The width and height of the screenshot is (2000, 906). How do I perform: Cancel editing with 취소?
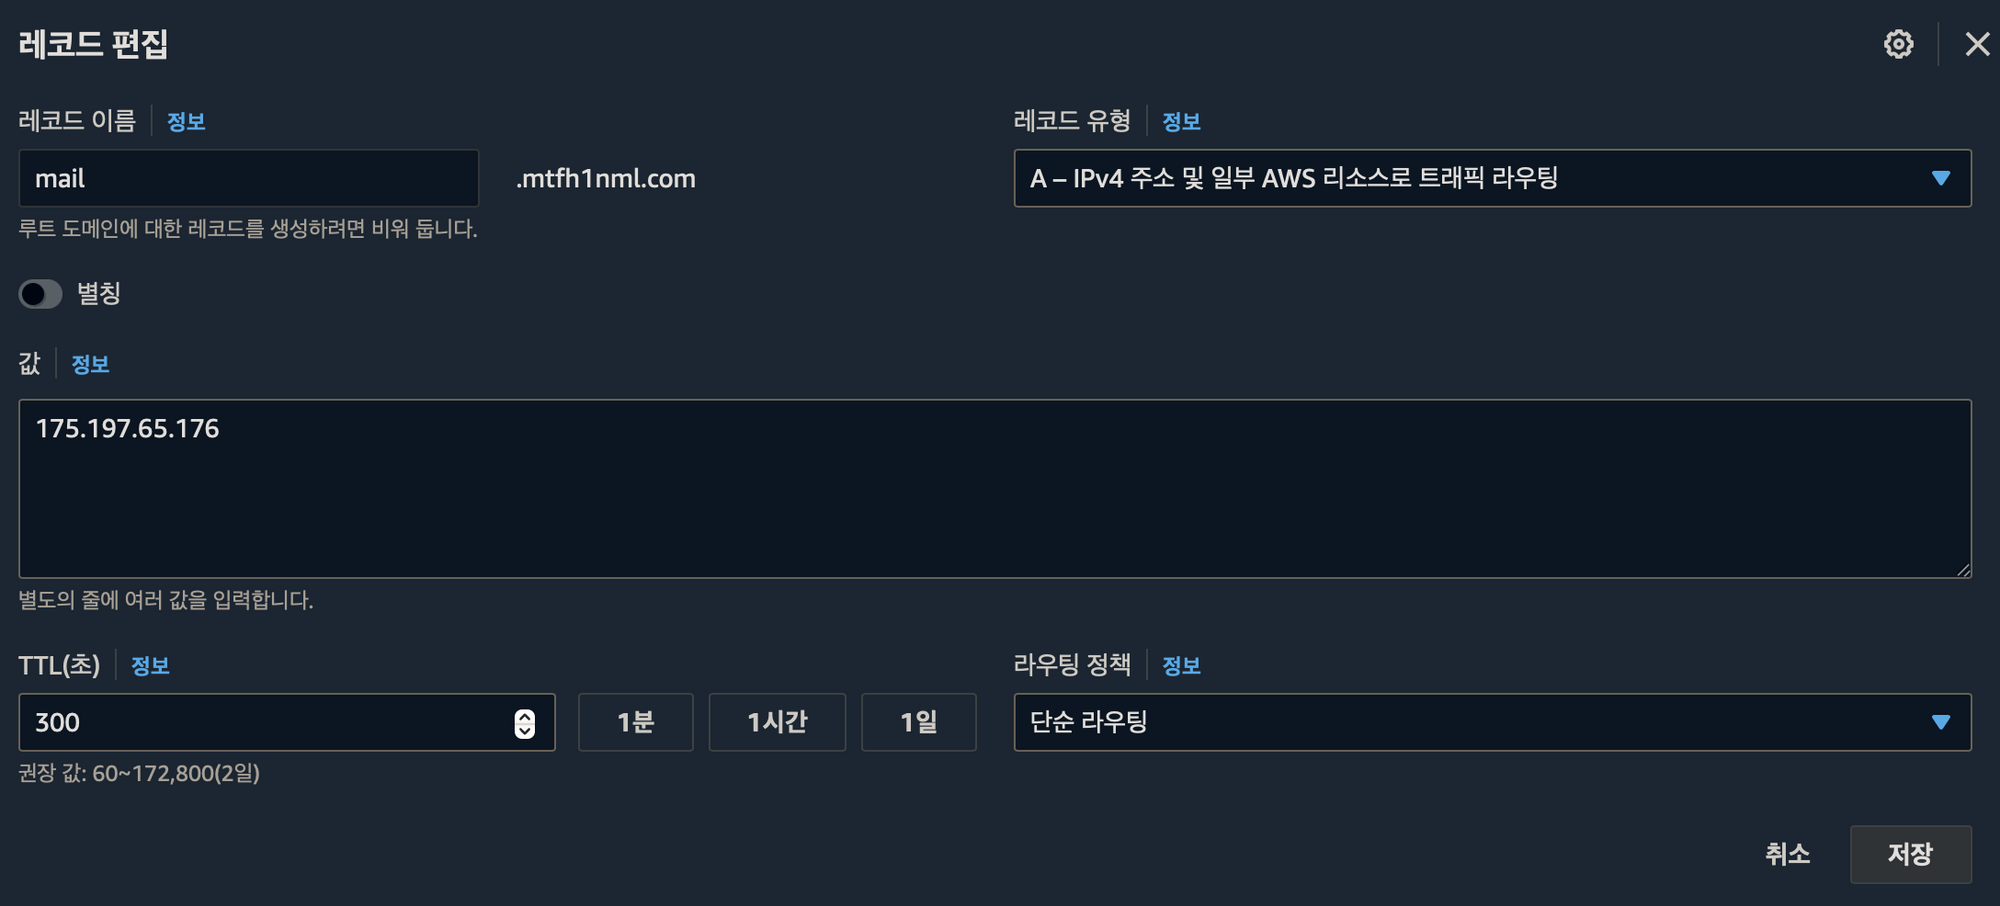tap(1787, 854)
